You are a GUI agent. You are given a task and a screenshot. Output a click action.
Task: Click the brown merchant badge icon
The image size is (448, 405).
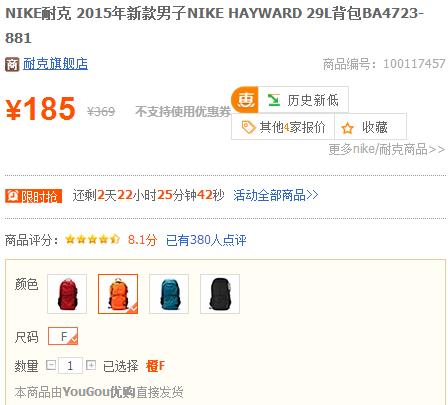(x=12, y=64)
